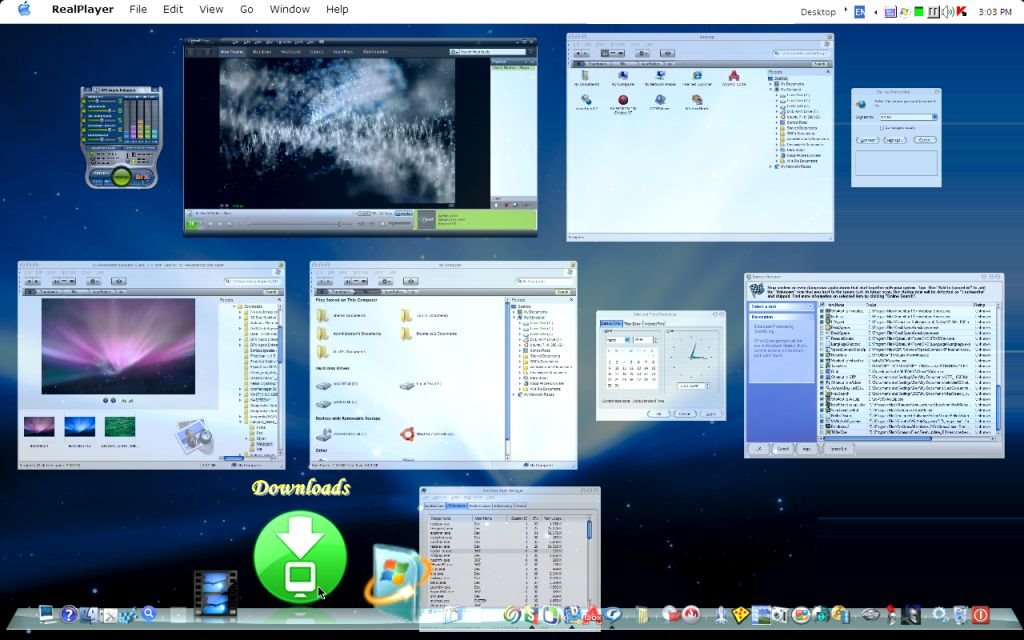Open the blue question mark help icon
The height and width of the screenshot is (640, 1024).
tap(69, 615)
